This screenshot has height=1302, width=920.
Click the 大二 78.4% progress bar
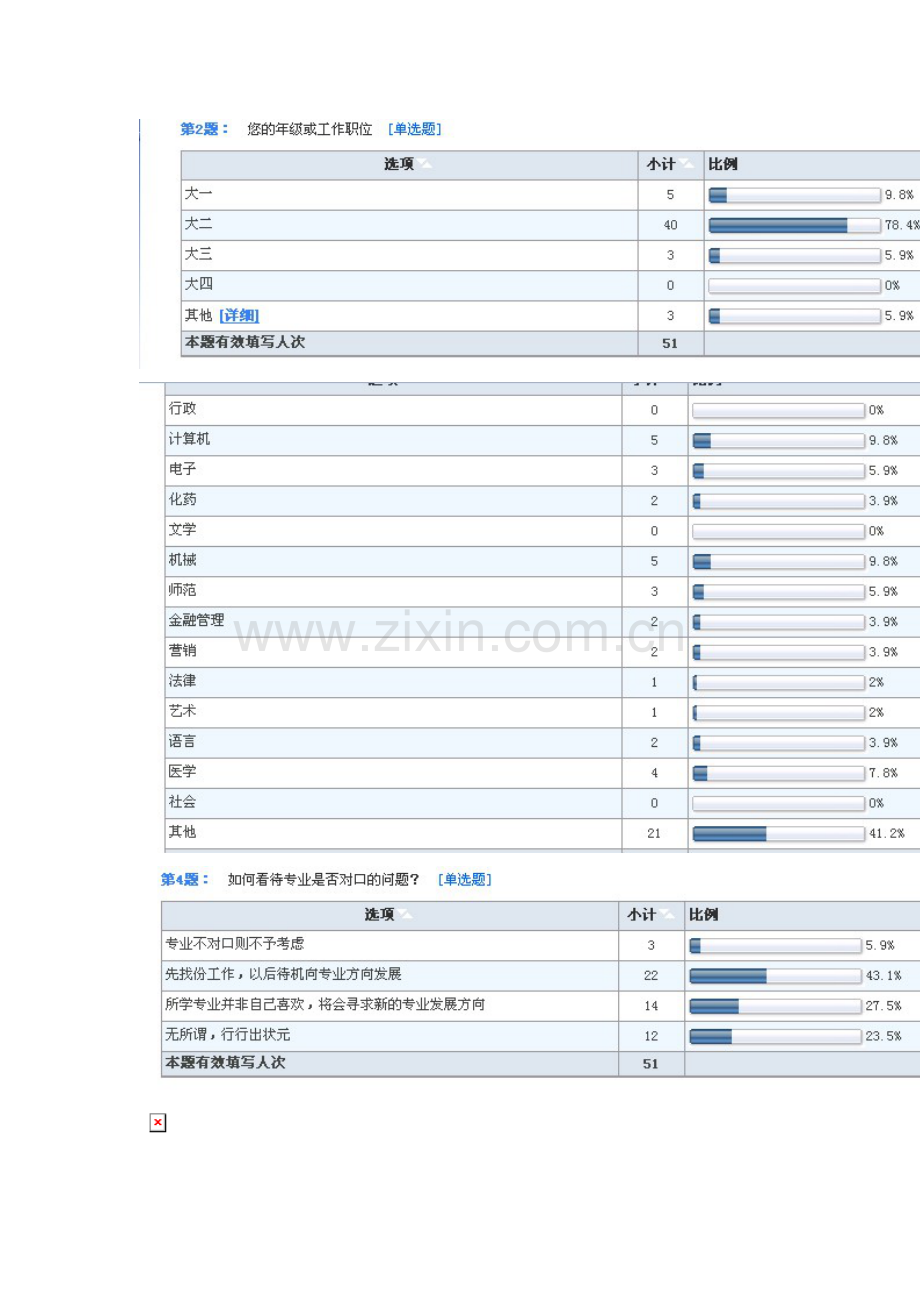tap(793, 226)
